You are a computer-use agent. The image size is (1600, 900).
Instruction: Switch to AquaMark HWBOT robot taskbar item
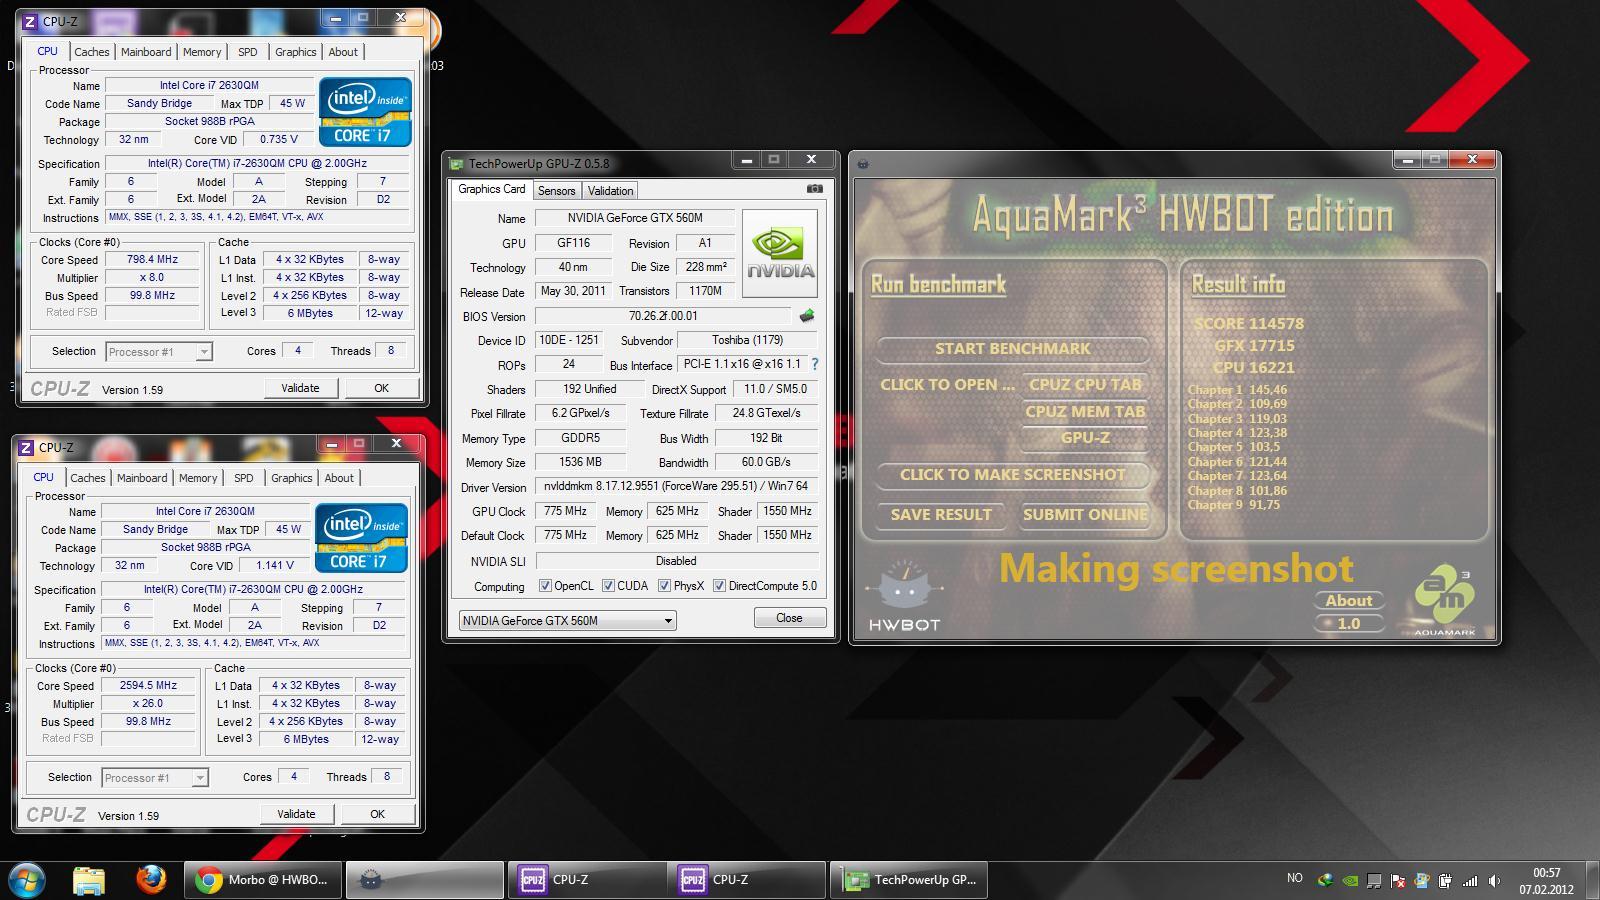coord(425,880)
